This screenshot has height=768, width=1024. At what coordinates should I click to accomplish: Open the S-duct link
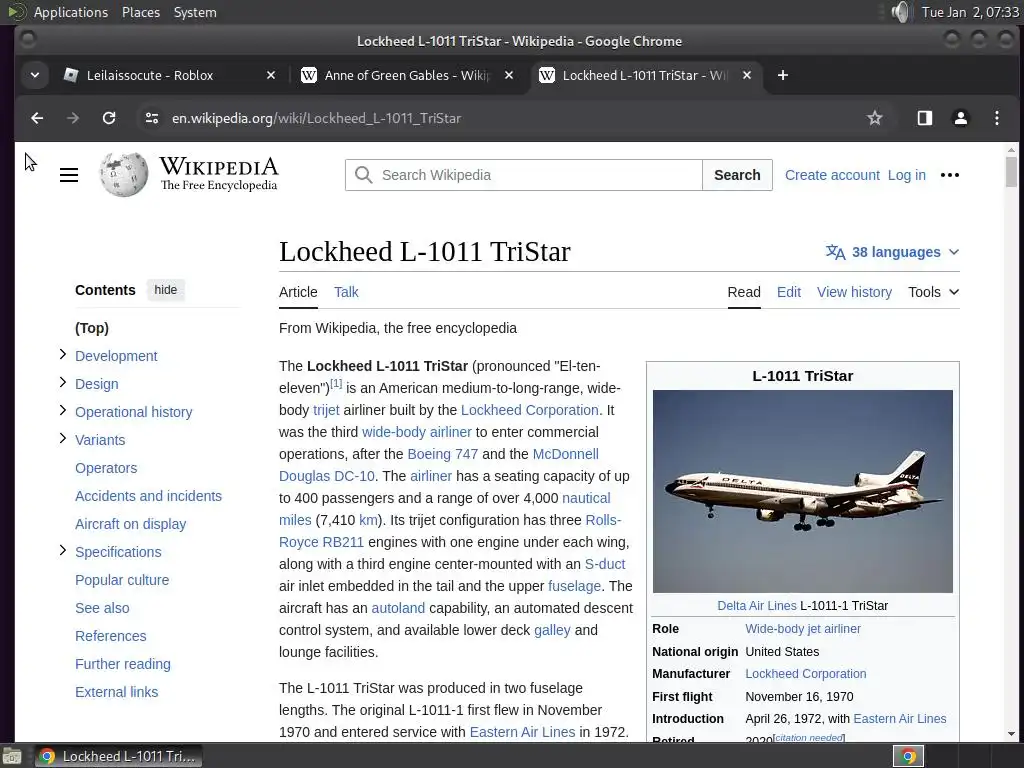pos(605,564)
